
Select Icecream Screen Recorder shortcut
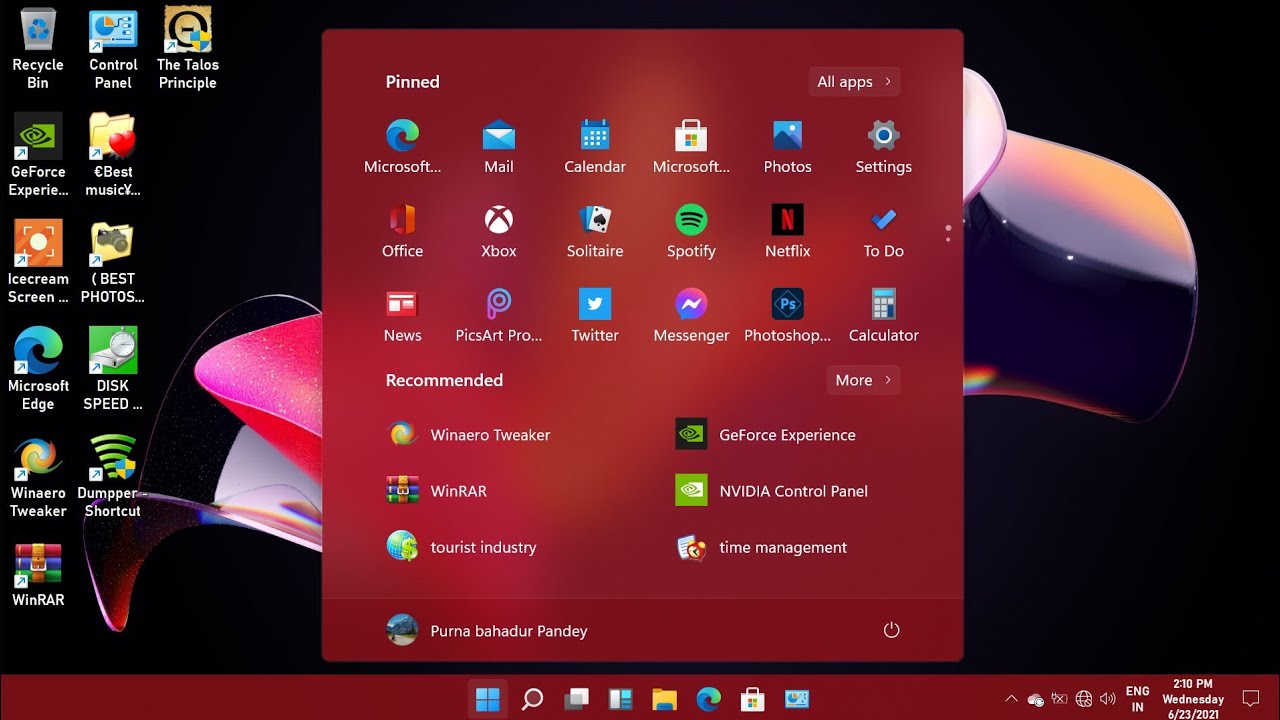coord(38,262)
